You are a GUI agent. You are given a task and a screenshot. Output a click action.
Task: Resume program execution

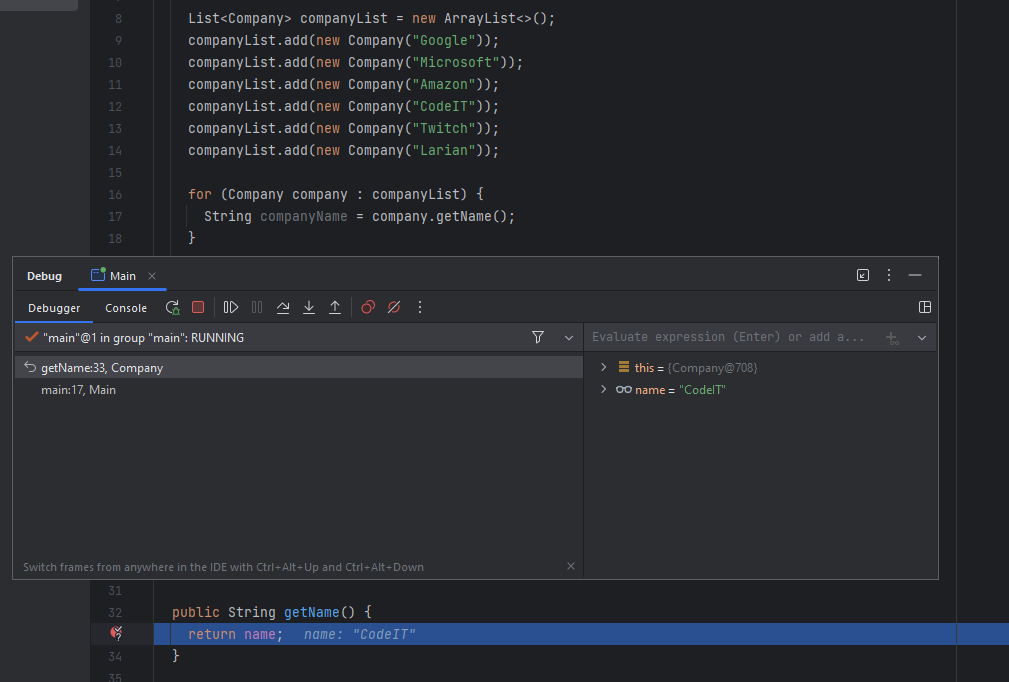pyautogui.click(x=231, y=308)
